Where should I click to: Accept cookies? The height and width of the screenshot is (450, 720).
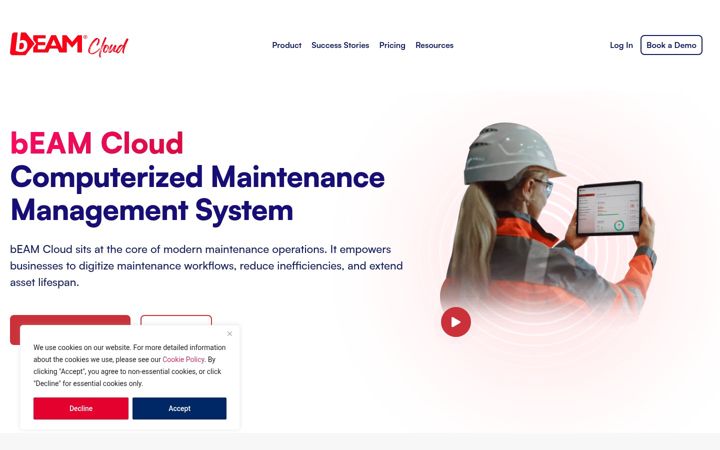point(180,408)
